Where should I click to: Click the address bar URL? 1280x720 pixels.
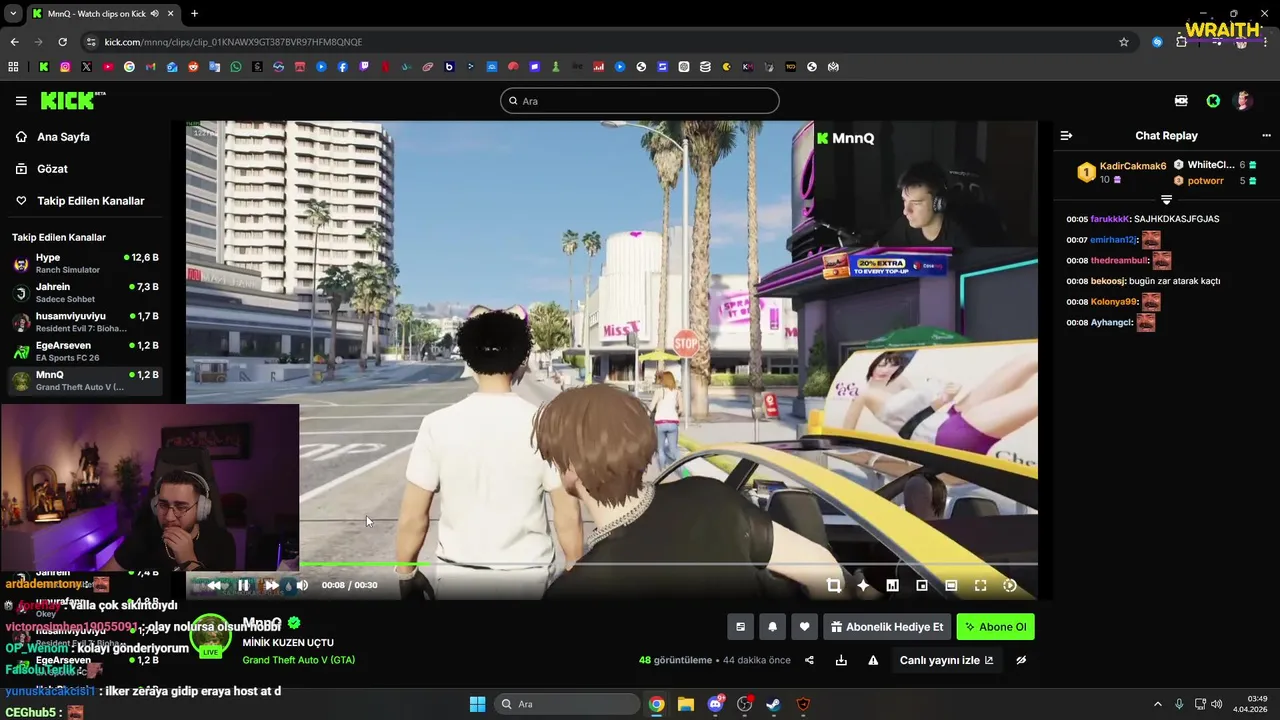point(233,42)
